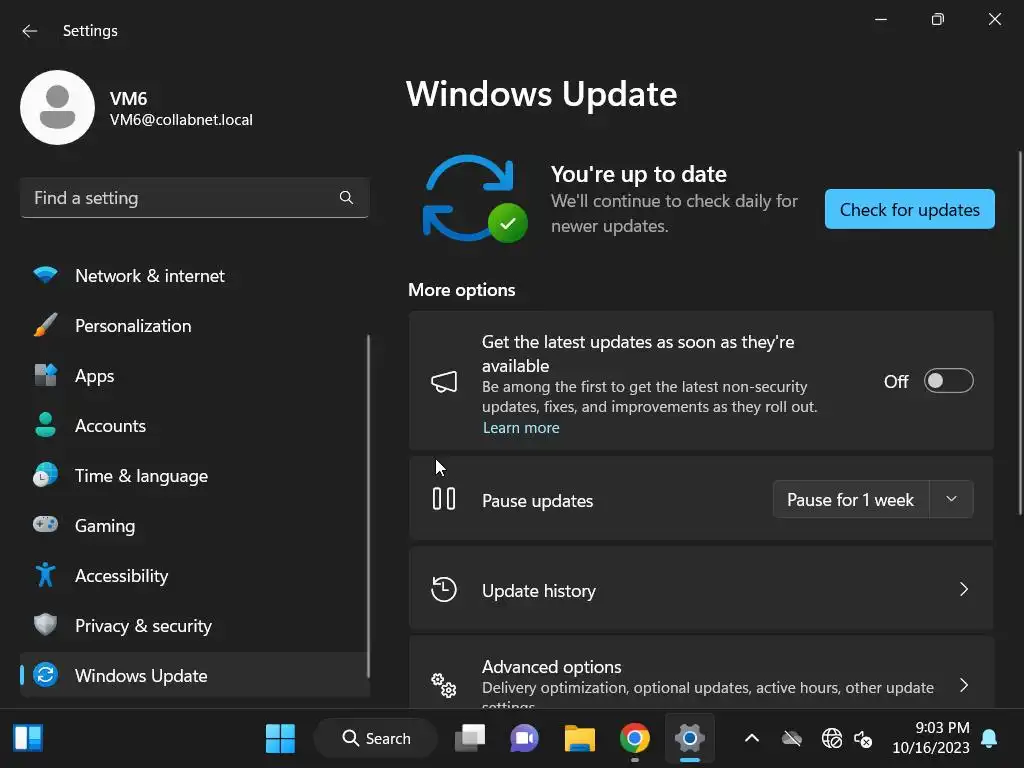Click the VM6@collabnet.local account text
Viewport: 1024px width, 768px height.
tap(181, 120)
